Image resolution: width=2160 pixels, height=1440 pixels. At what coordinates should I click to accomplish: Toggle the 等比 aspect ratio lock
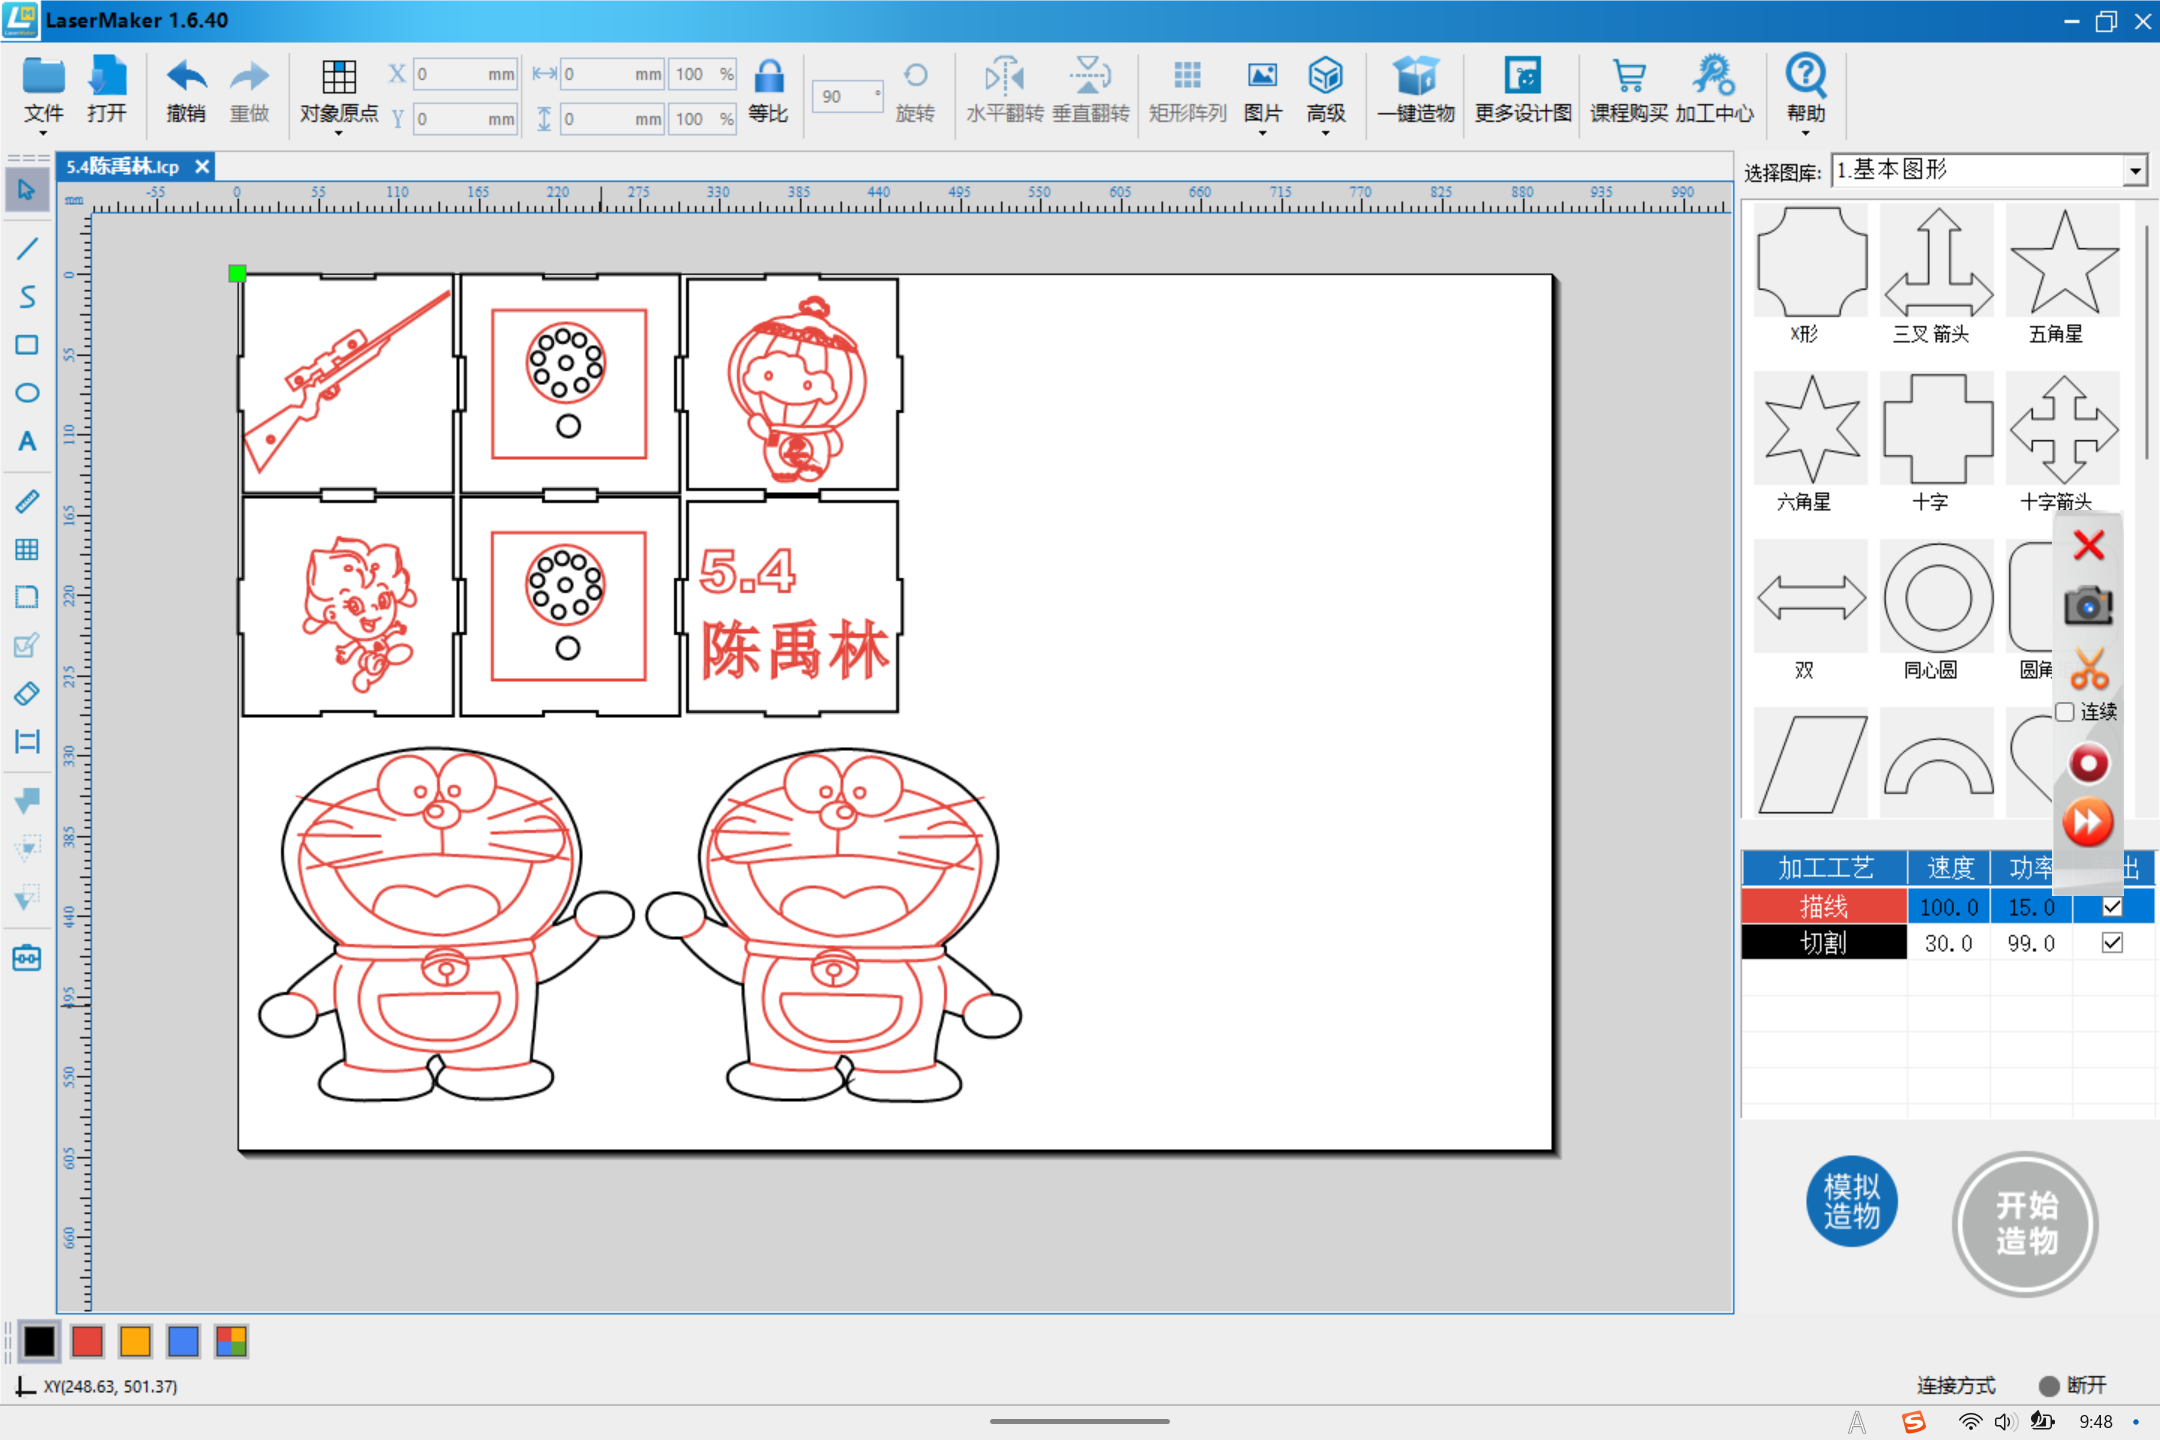click(x=768, y=90)
